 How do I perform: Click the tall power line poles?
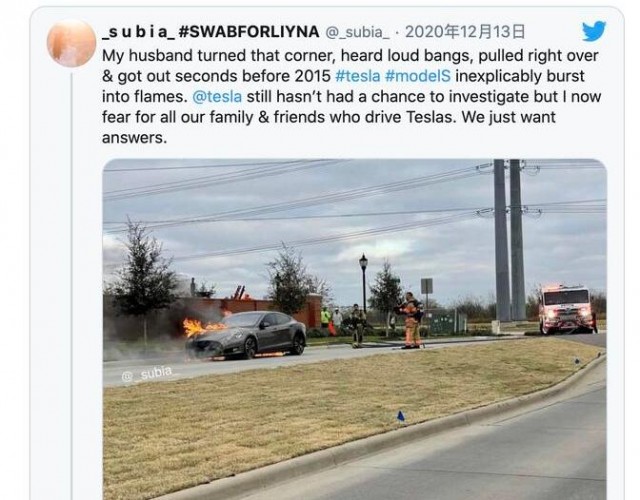(x=509, y=240)
